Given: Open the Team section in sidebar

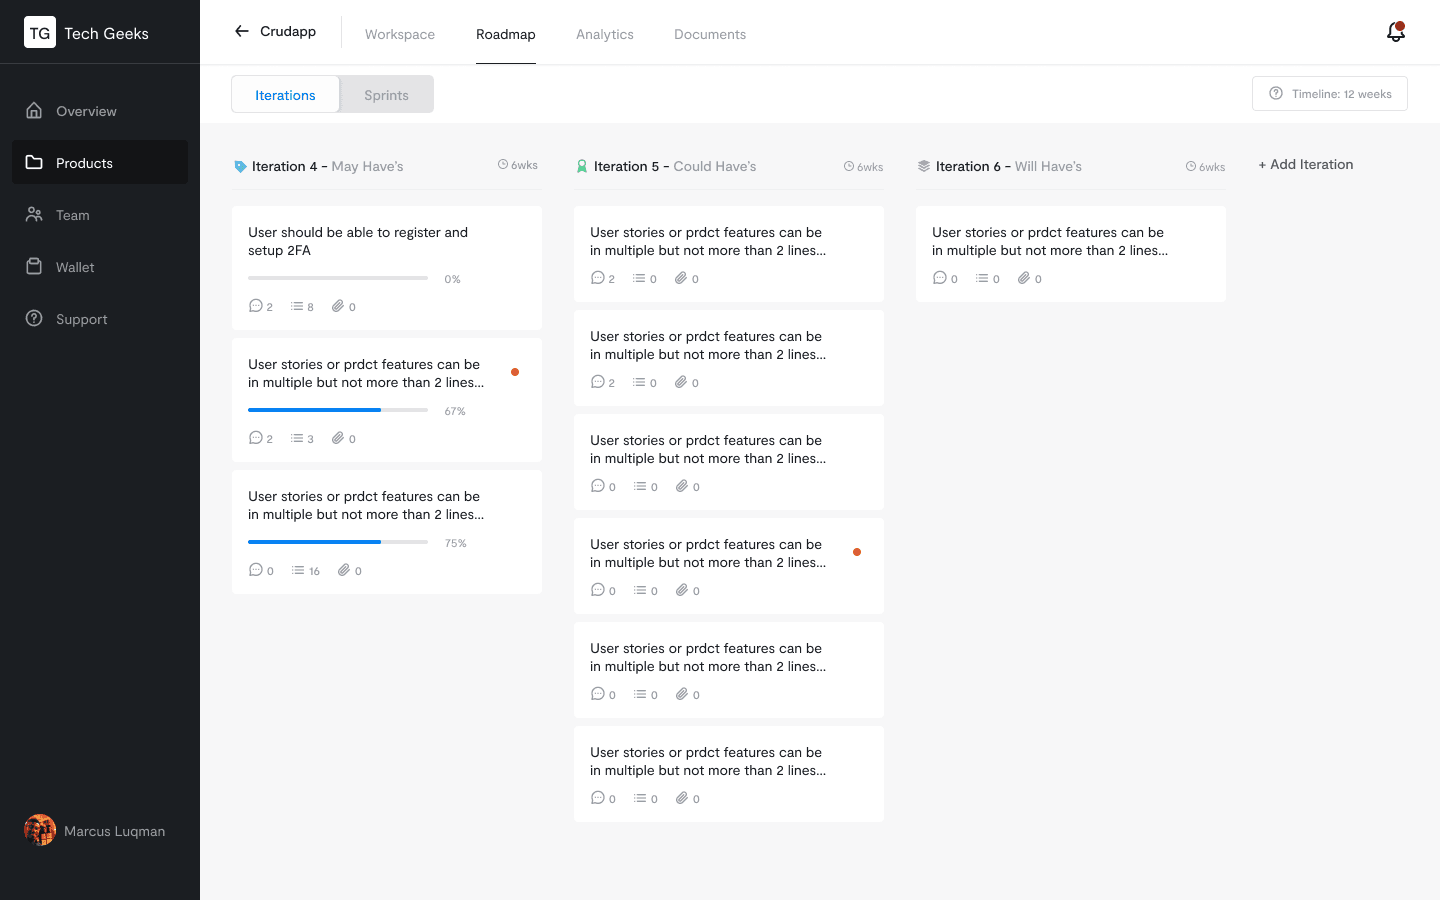Looking at the screenshot, I should coord(72,215).
